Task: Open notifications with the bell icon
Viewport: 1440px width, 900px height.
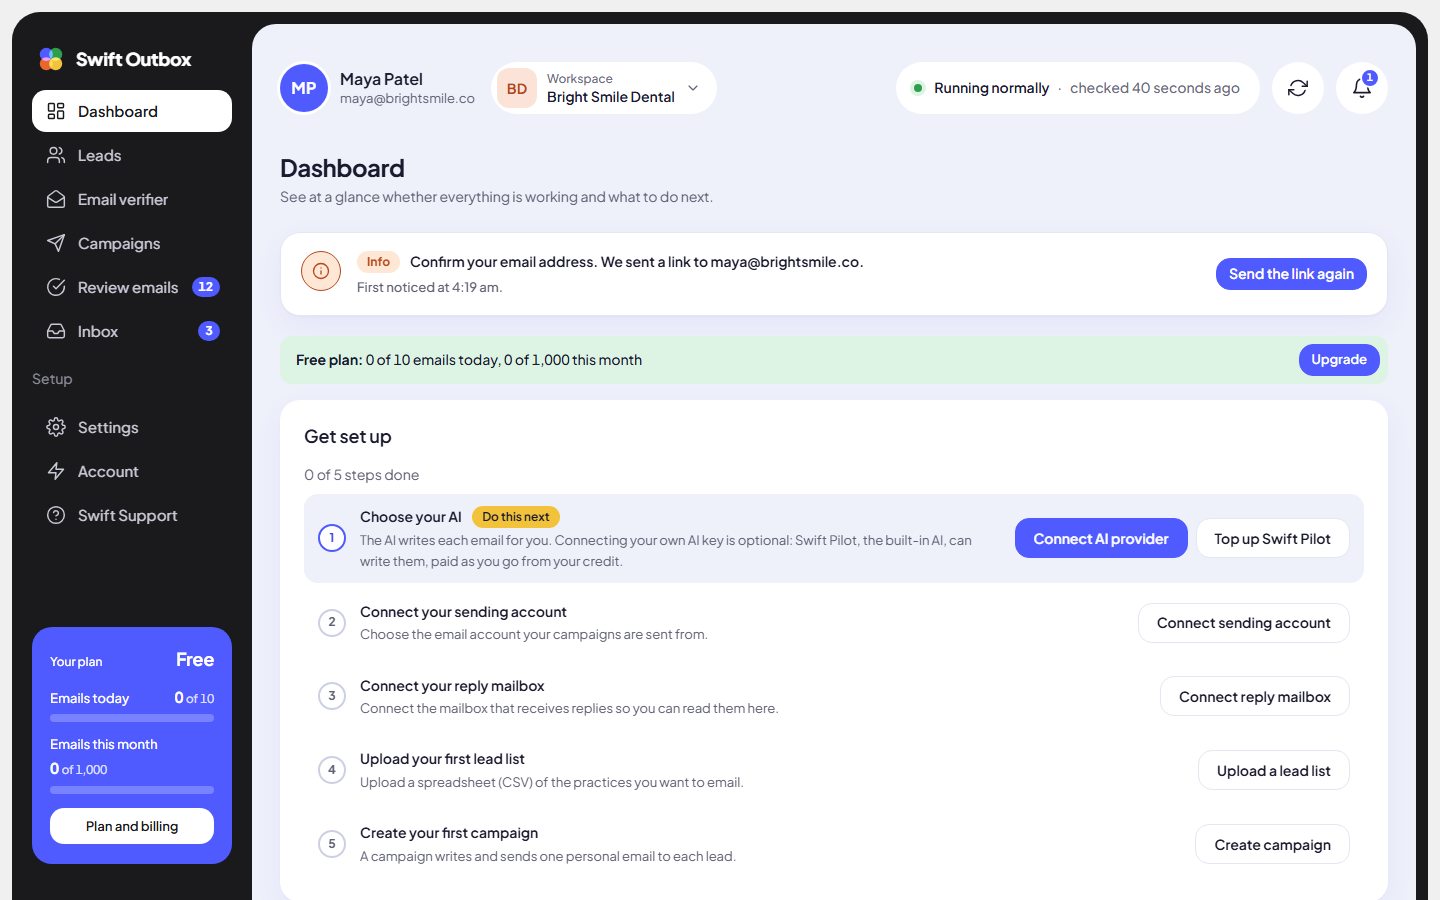Action: 1362,88
